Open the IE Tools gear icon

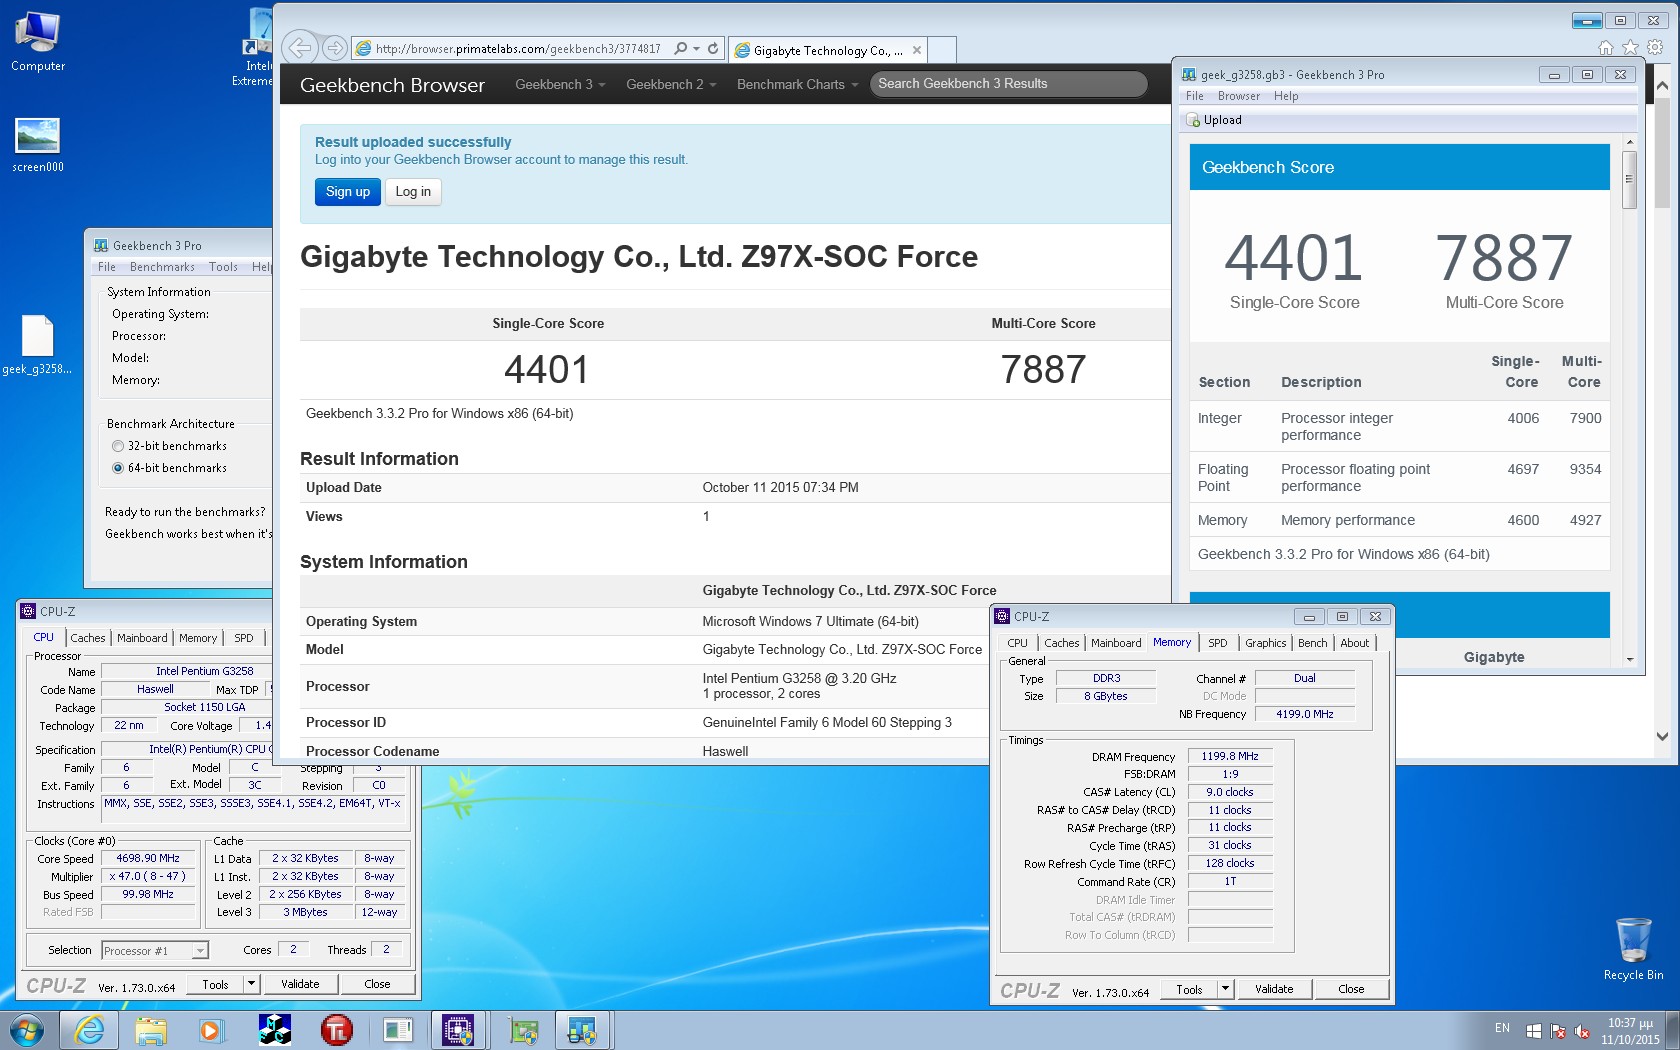pyautogui.click(x=1655, y=47)
